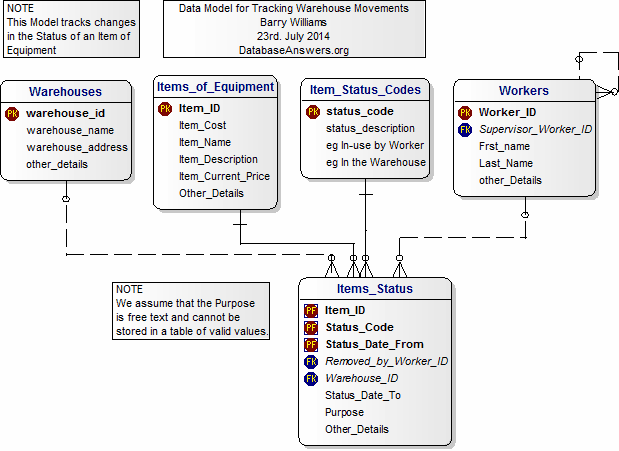Screen dimensions: 619x451
Task: Click the FK icon next to Warehouse_ID
Action: click(x=311, y=379)
